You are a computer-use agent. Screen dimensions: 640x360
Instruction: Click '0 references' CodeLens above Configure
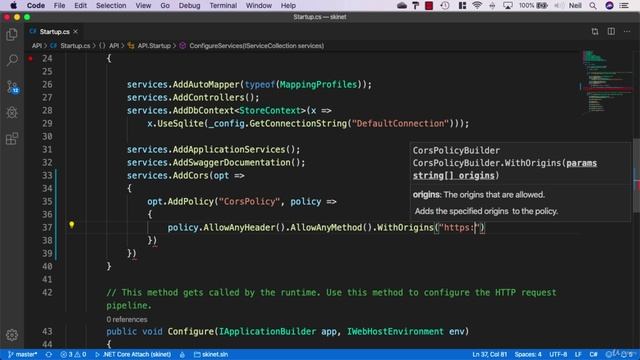point(127,319)
